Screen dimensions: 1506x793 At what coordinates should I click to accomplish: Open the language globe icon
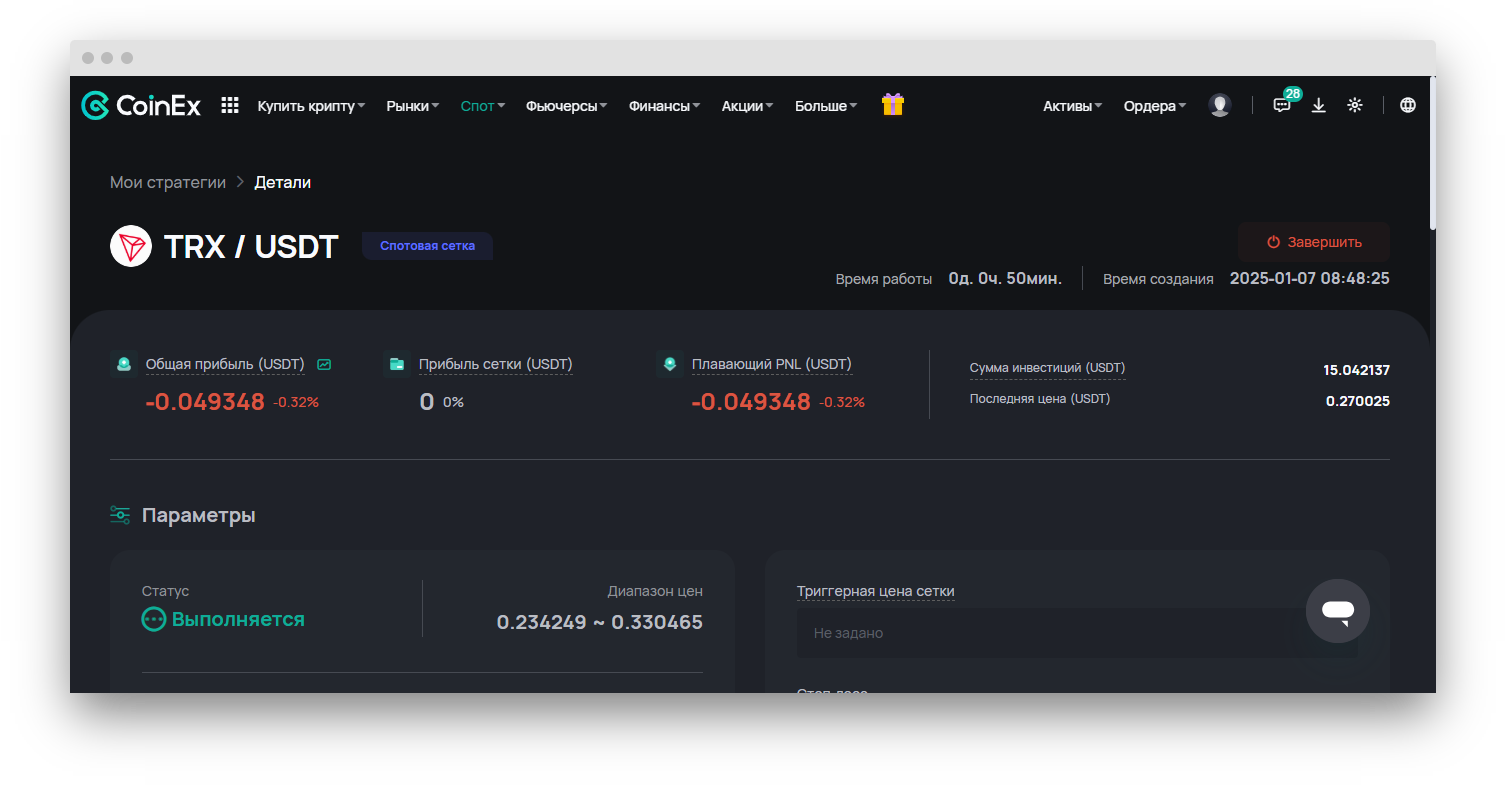pos(1408,105)
